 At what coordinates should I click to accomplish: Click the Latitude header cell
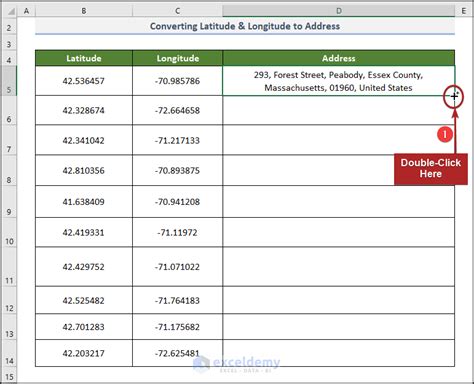(84, 58)
